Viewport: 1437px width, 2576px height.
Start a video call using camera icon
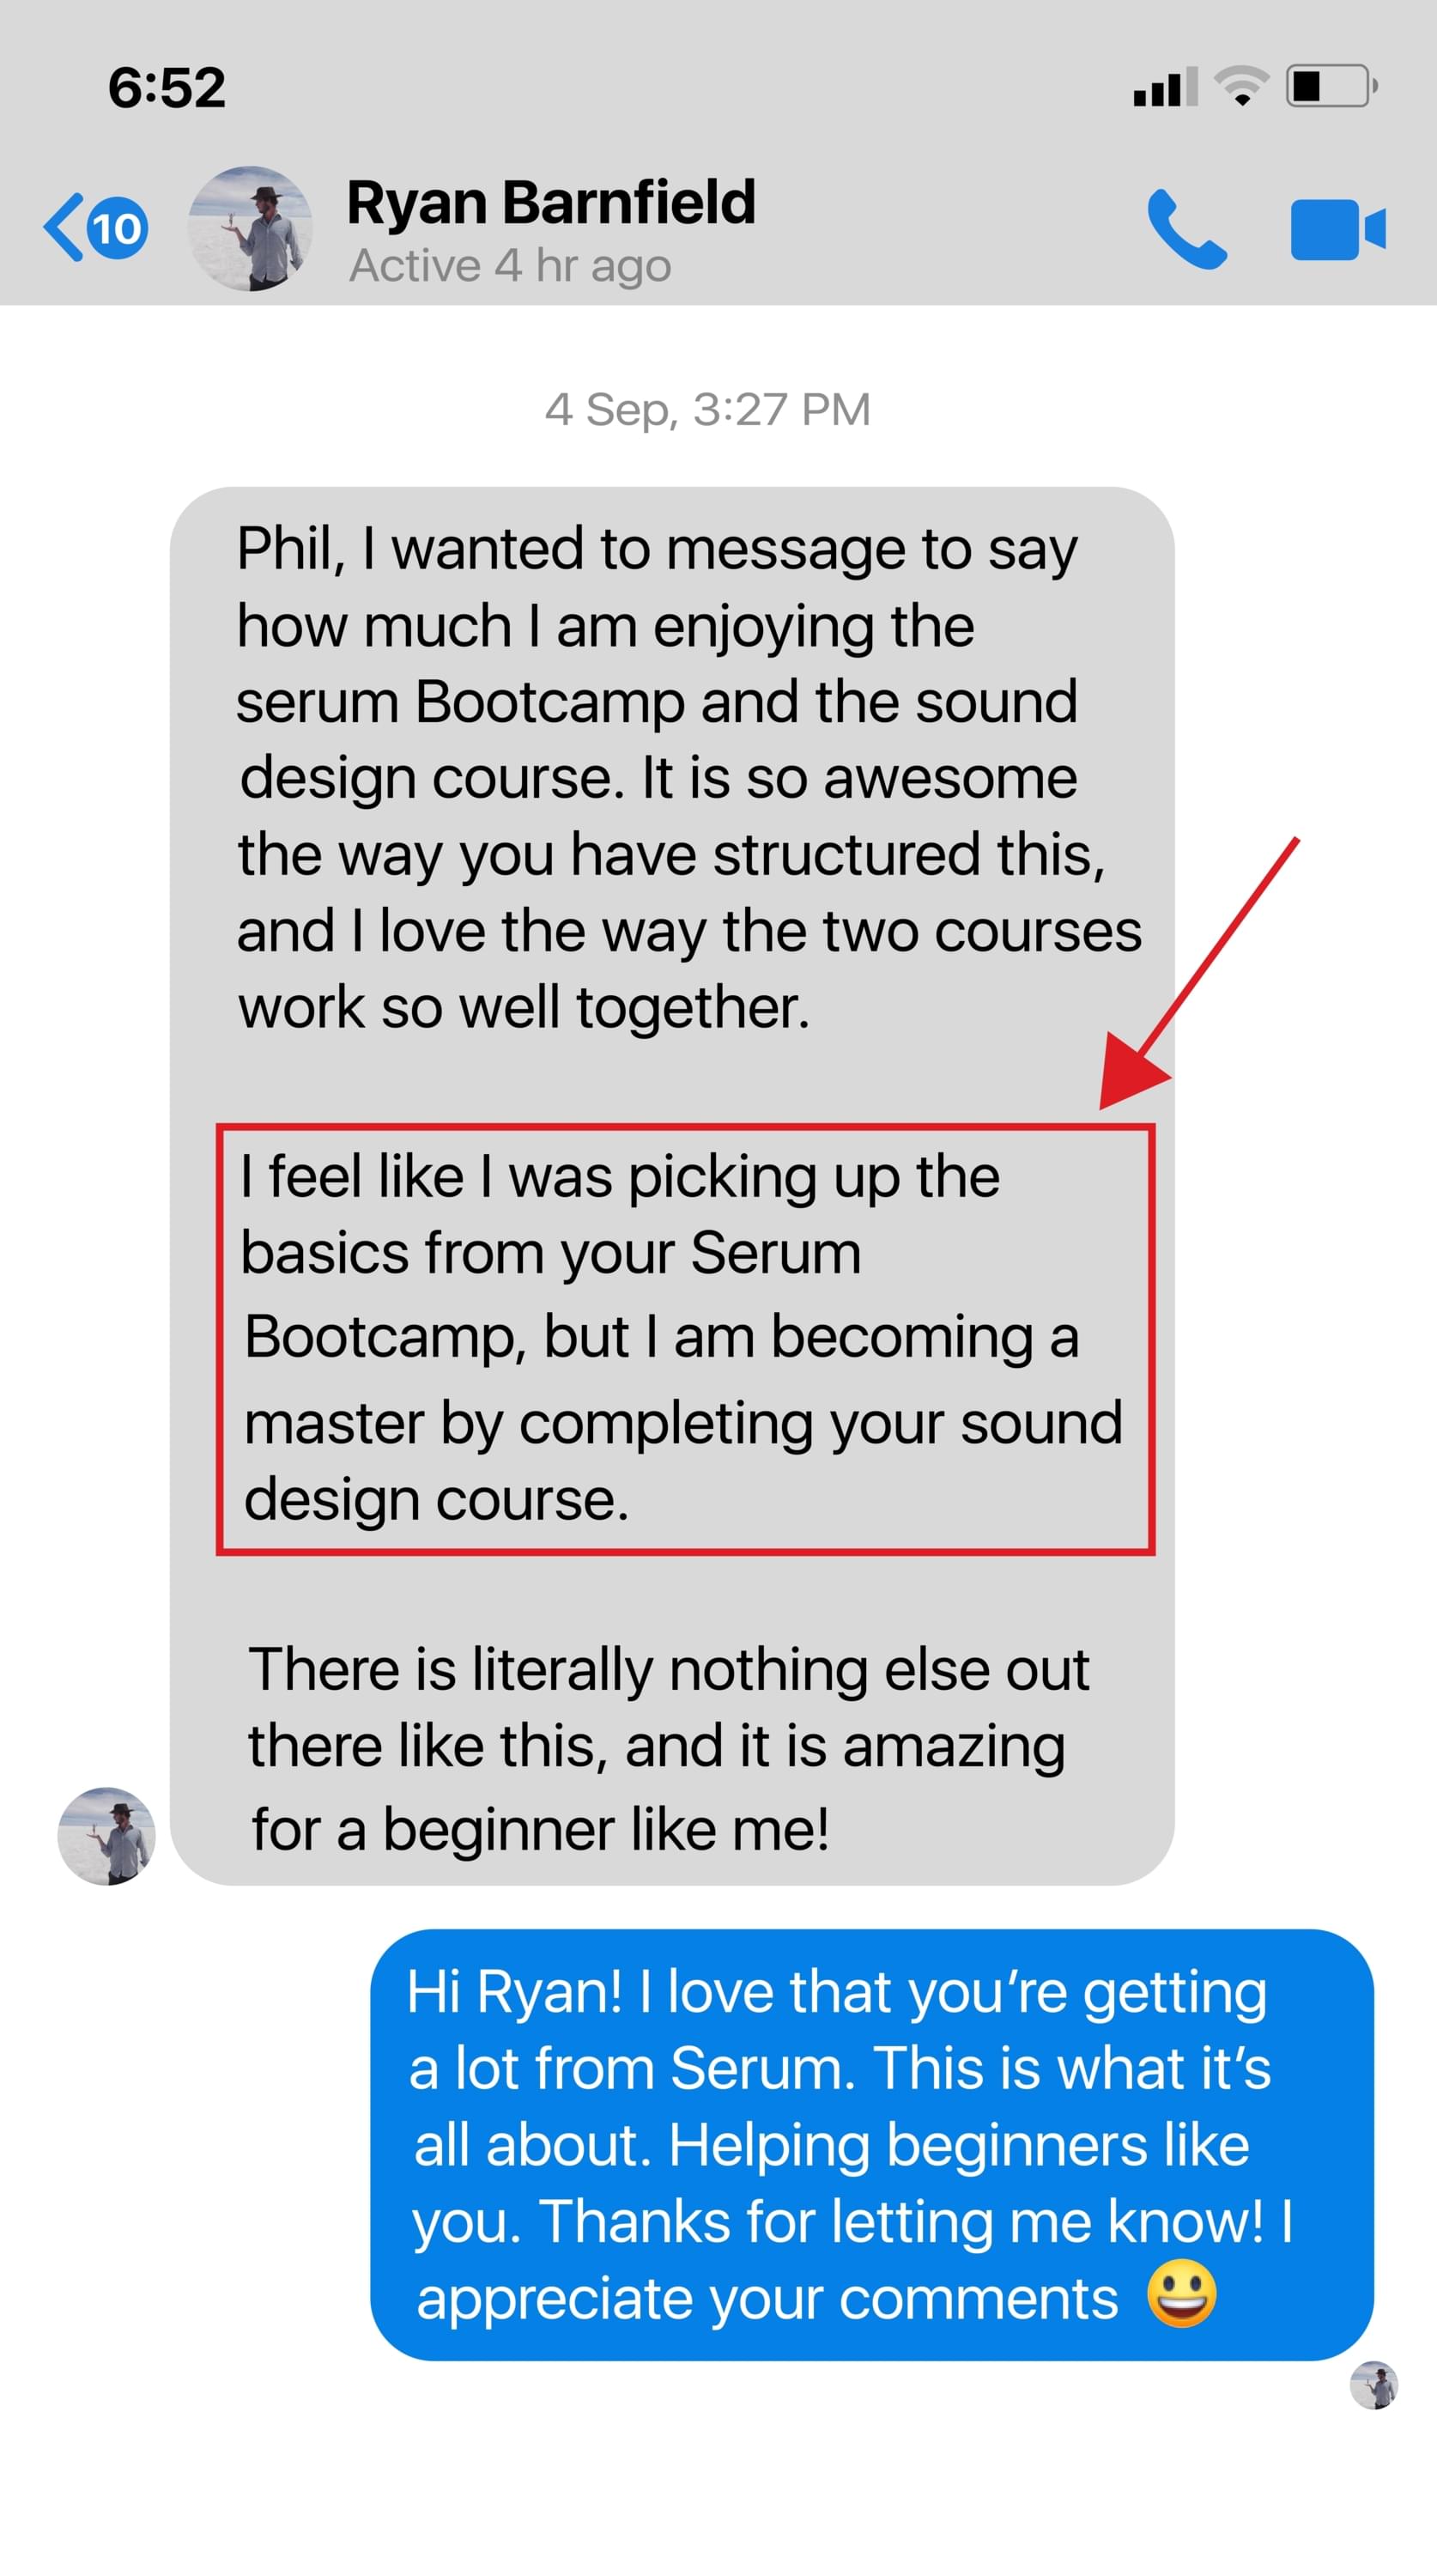click(1338, 230)
